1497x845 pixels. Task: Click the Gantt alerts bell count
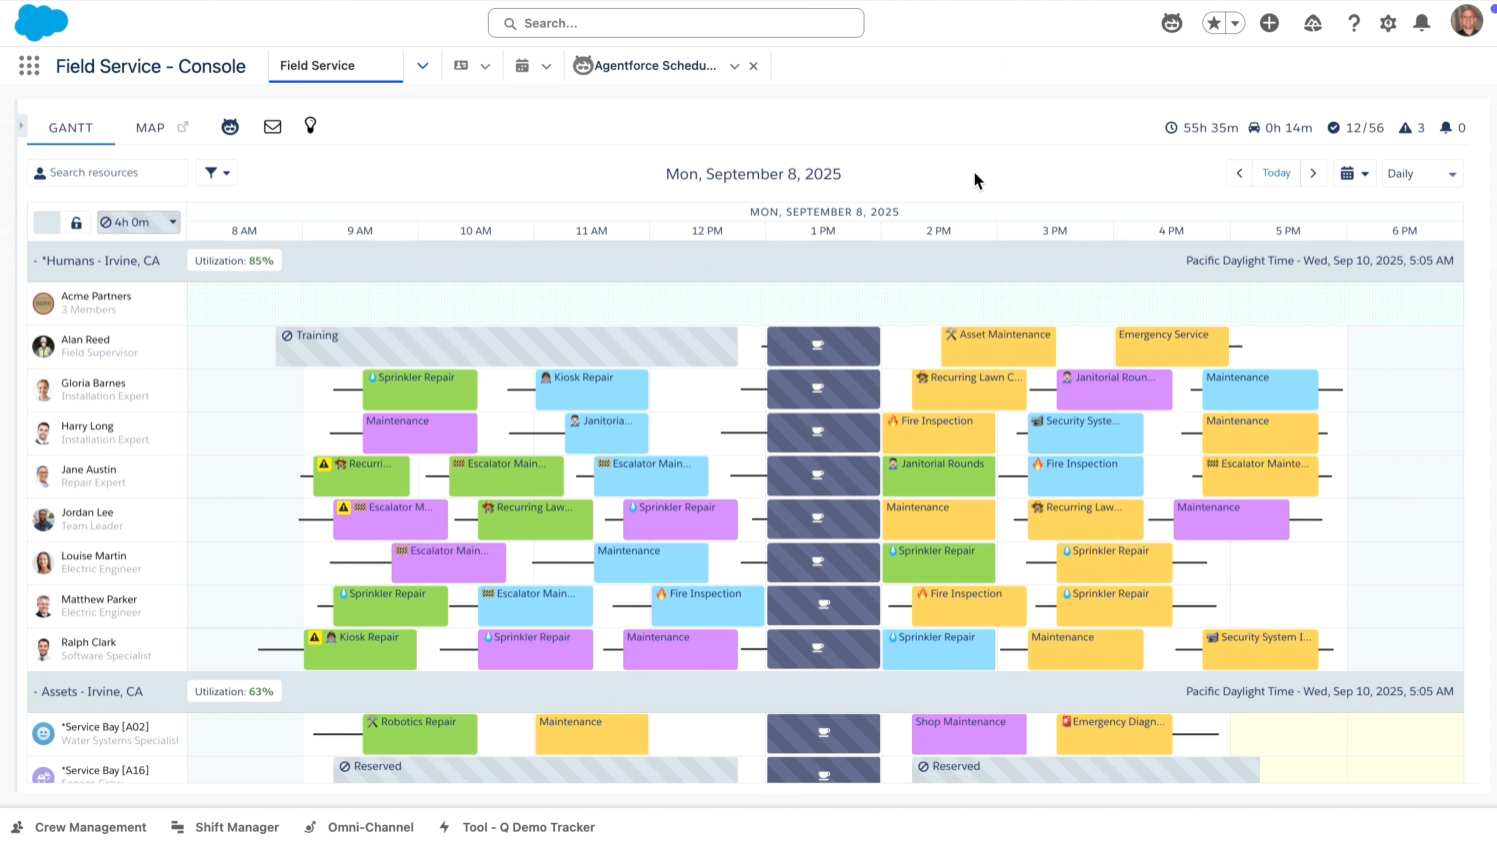coord(1452,128)
